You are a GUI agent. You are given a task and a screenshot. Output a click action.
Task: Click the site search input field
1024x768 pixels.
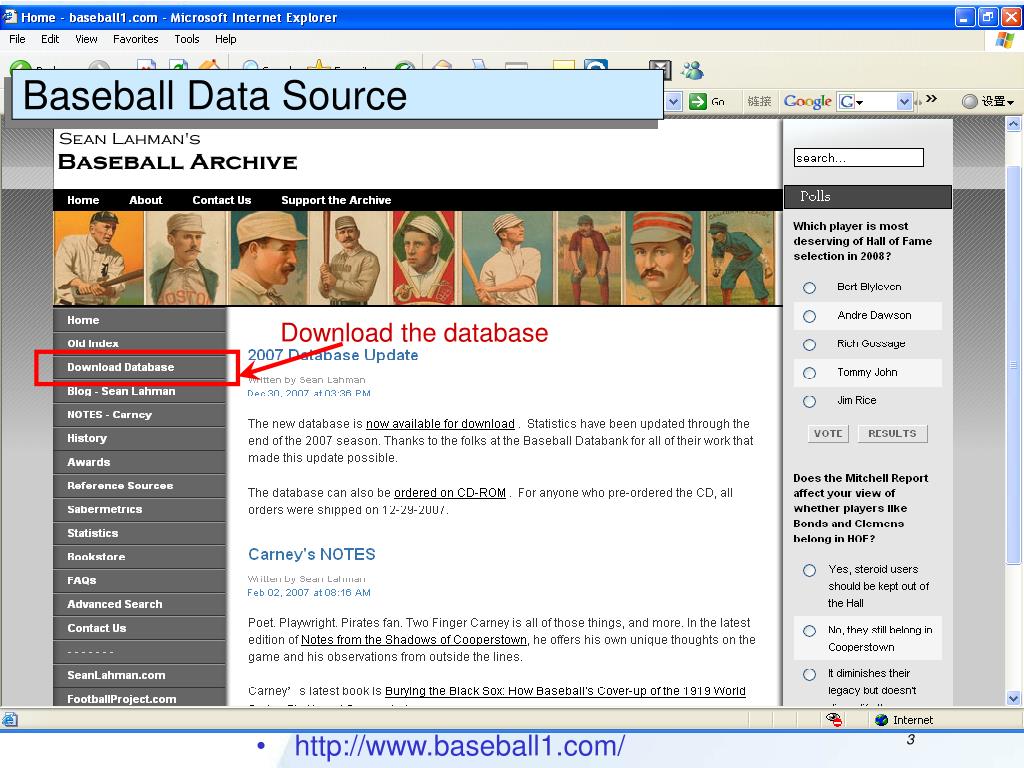click(859, 157)
